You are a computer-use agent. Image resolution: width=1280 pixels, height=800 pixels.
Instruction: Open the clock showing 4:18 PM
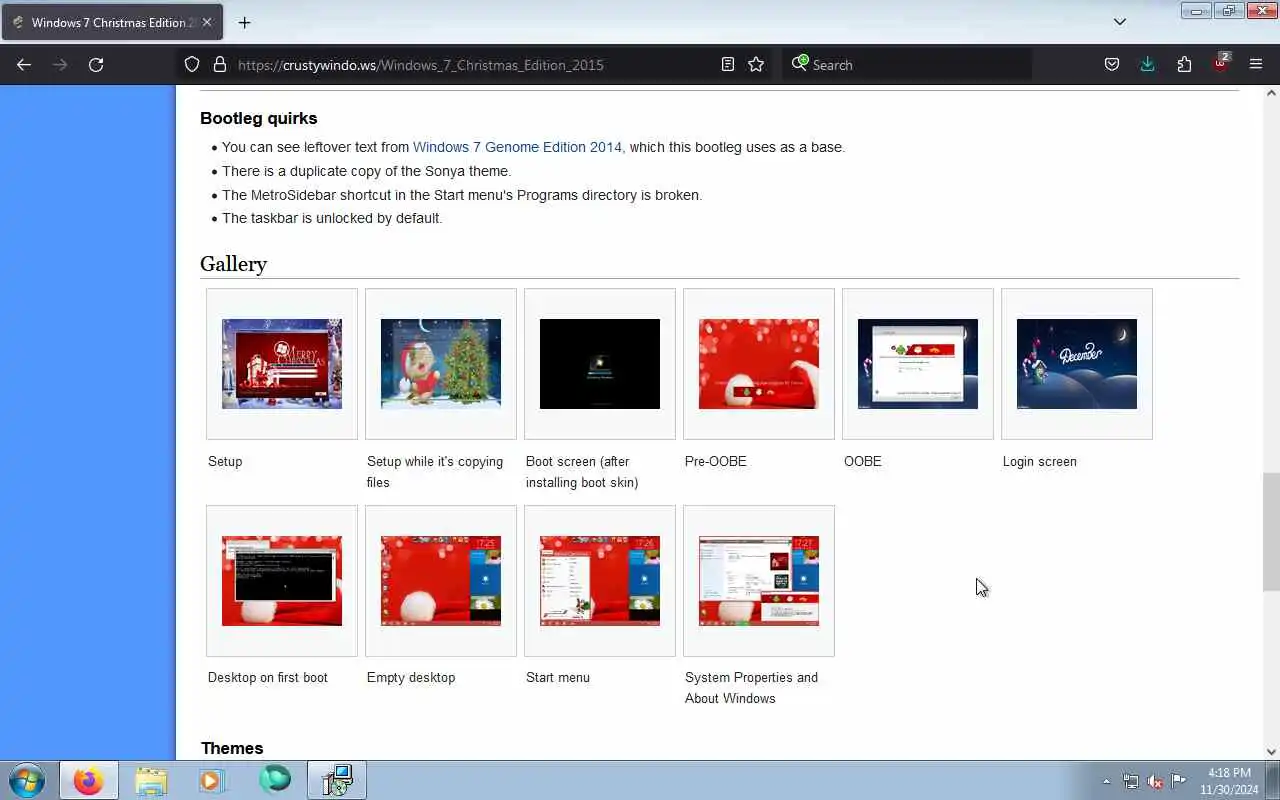tap(1229, 781)
